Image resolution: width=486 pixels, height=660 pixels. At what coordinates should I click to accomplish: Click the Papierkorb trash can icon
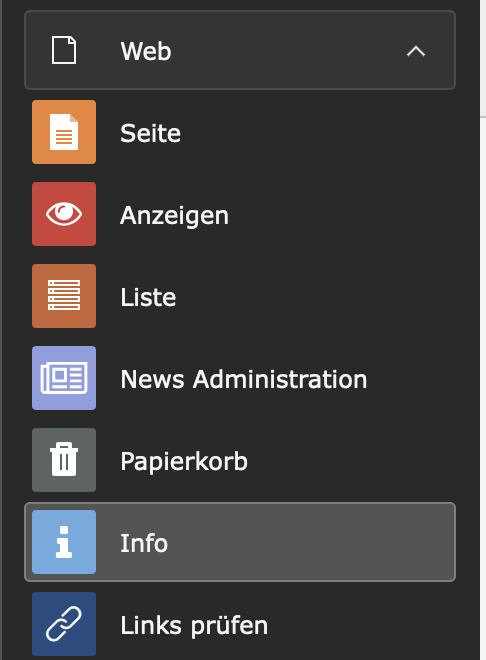64,460
